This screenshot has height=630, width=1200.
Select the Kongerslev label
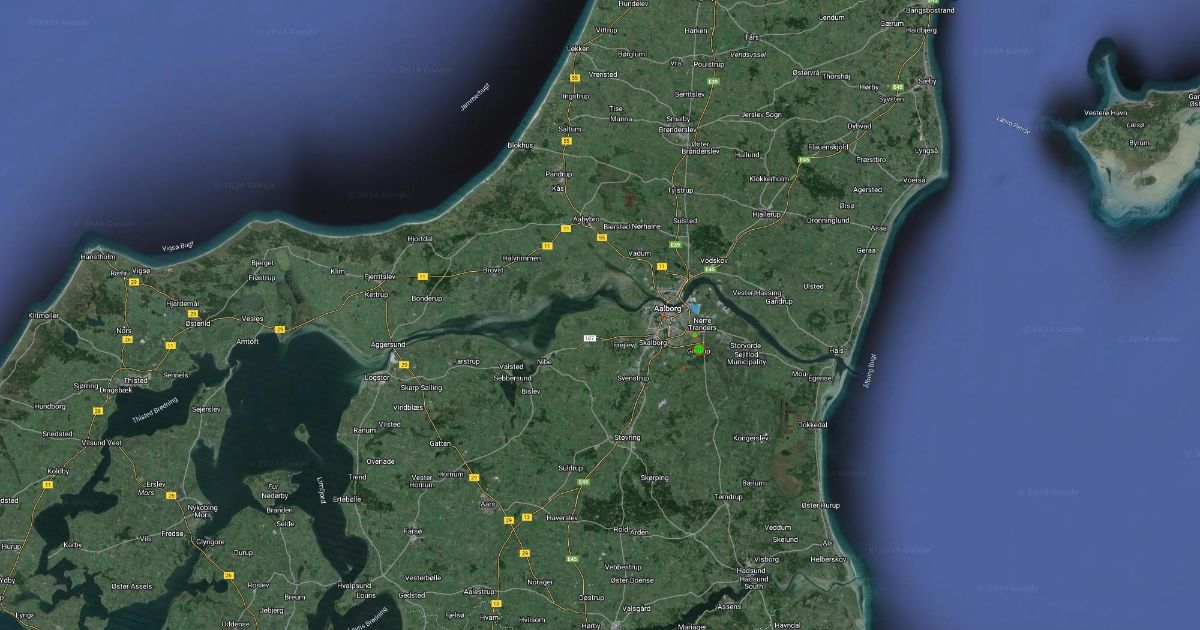click(x=752, y=438)
